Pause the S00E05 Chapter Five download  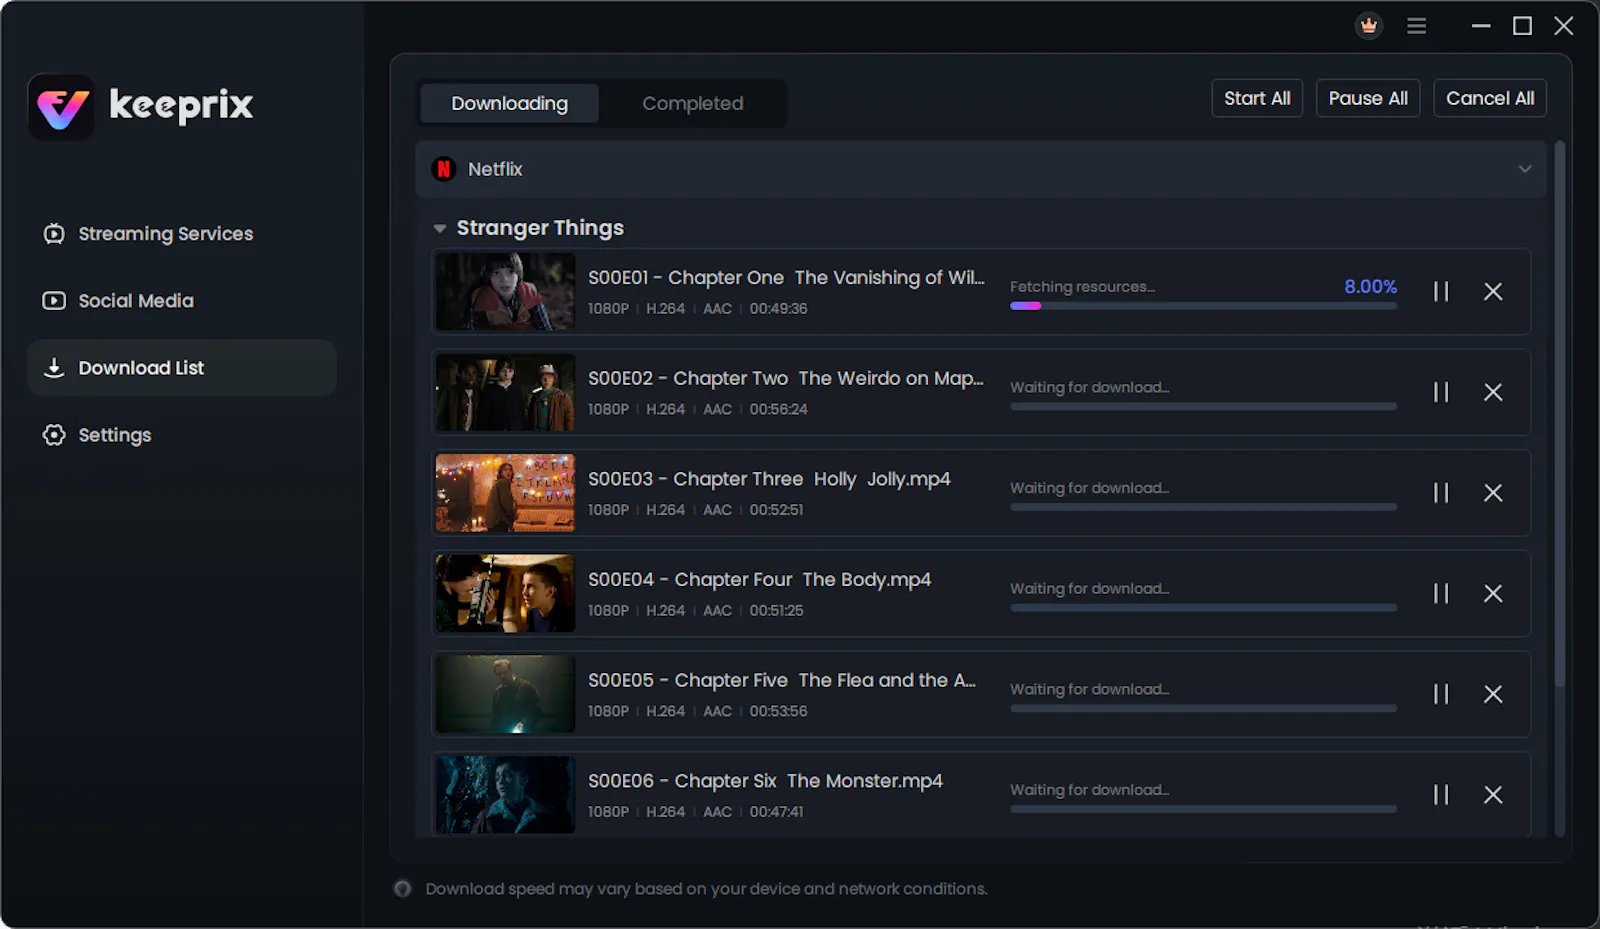pyautogui.click(x=1441, y=694)
